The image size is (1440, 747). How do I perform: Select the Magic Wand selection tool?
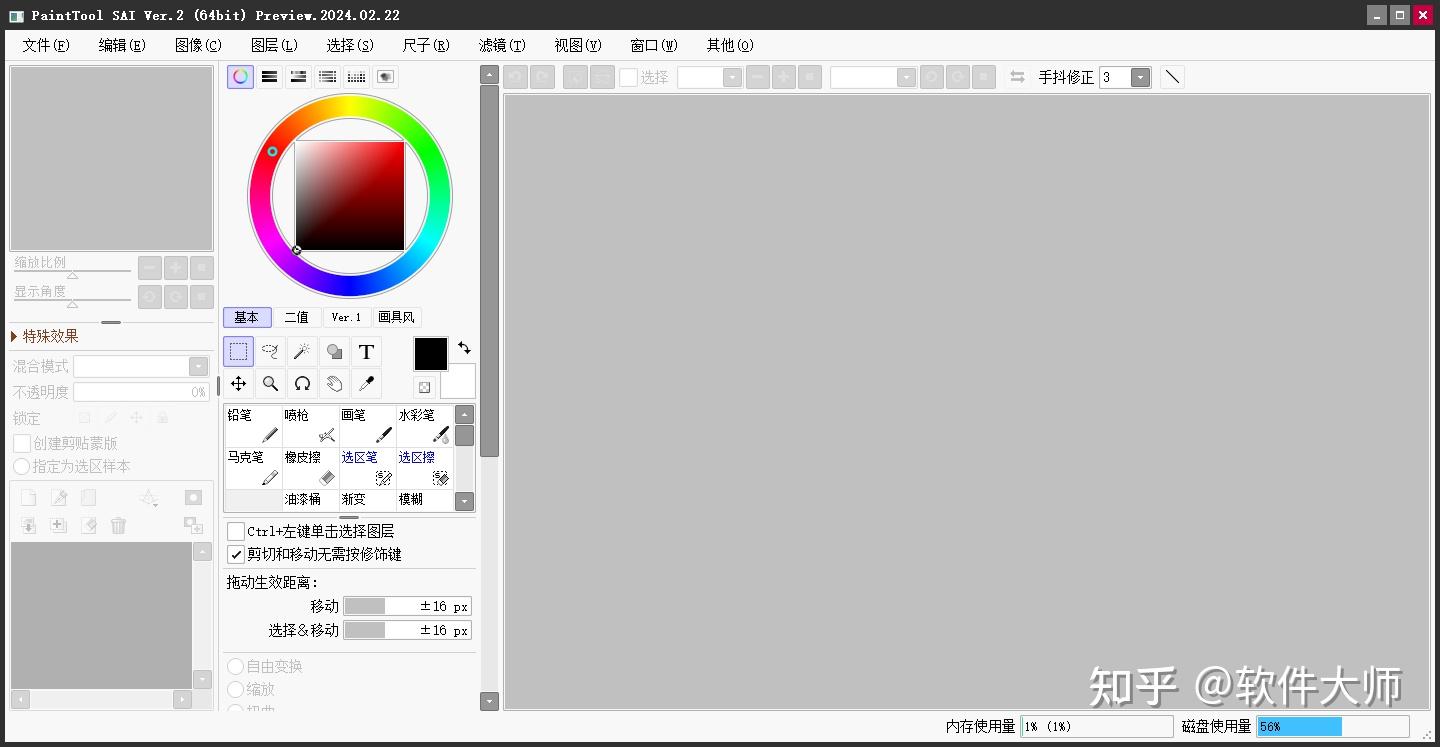pyautogui.click(x=302, y=351)
